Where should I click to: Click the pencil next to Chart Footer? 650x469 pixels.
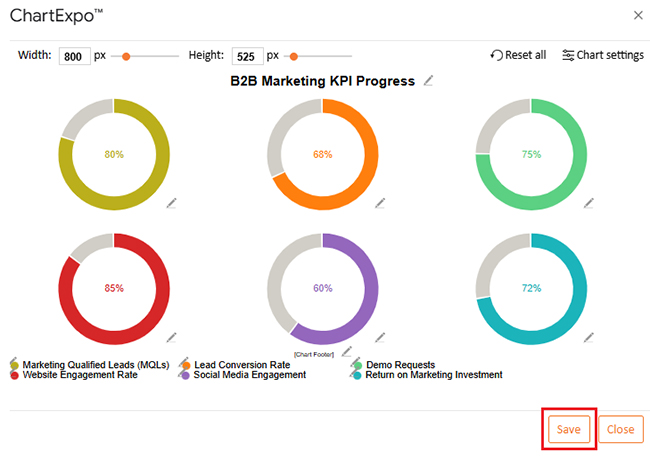(346, 352)
